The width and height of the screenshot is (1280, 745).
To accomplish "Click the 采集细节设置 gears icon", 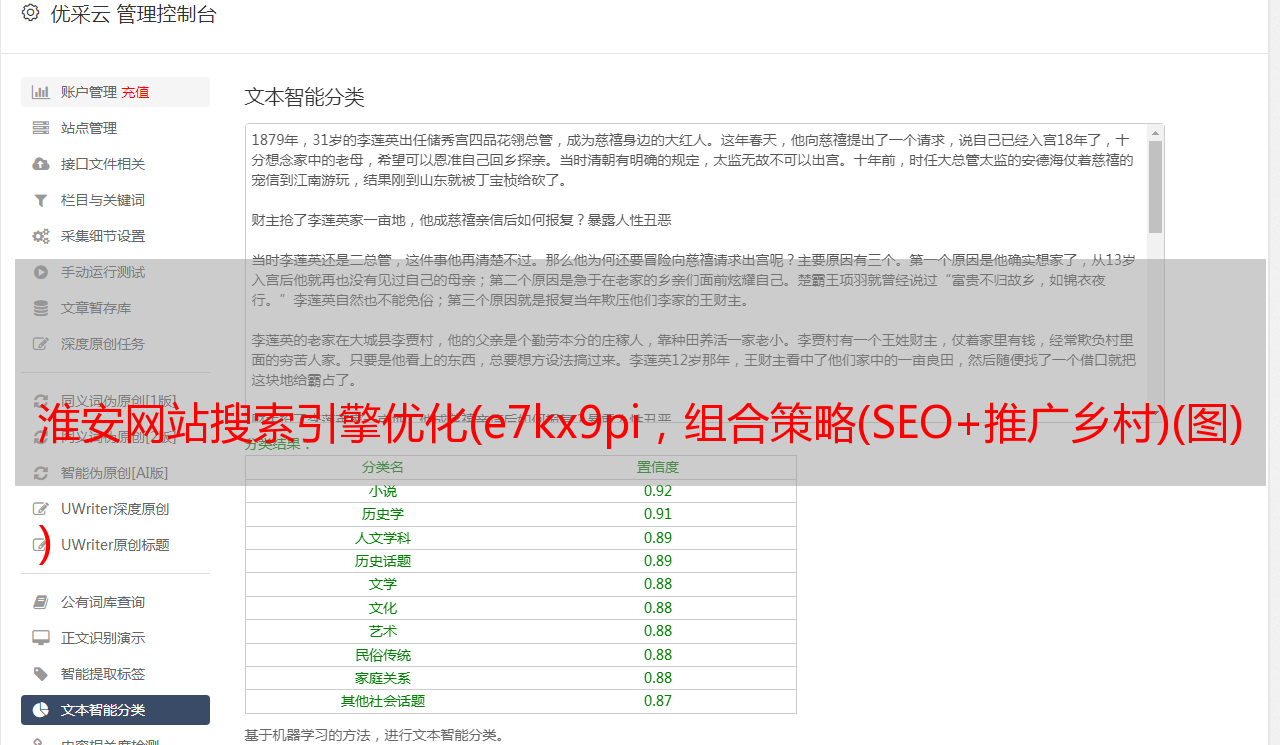I will pos(41,236).
